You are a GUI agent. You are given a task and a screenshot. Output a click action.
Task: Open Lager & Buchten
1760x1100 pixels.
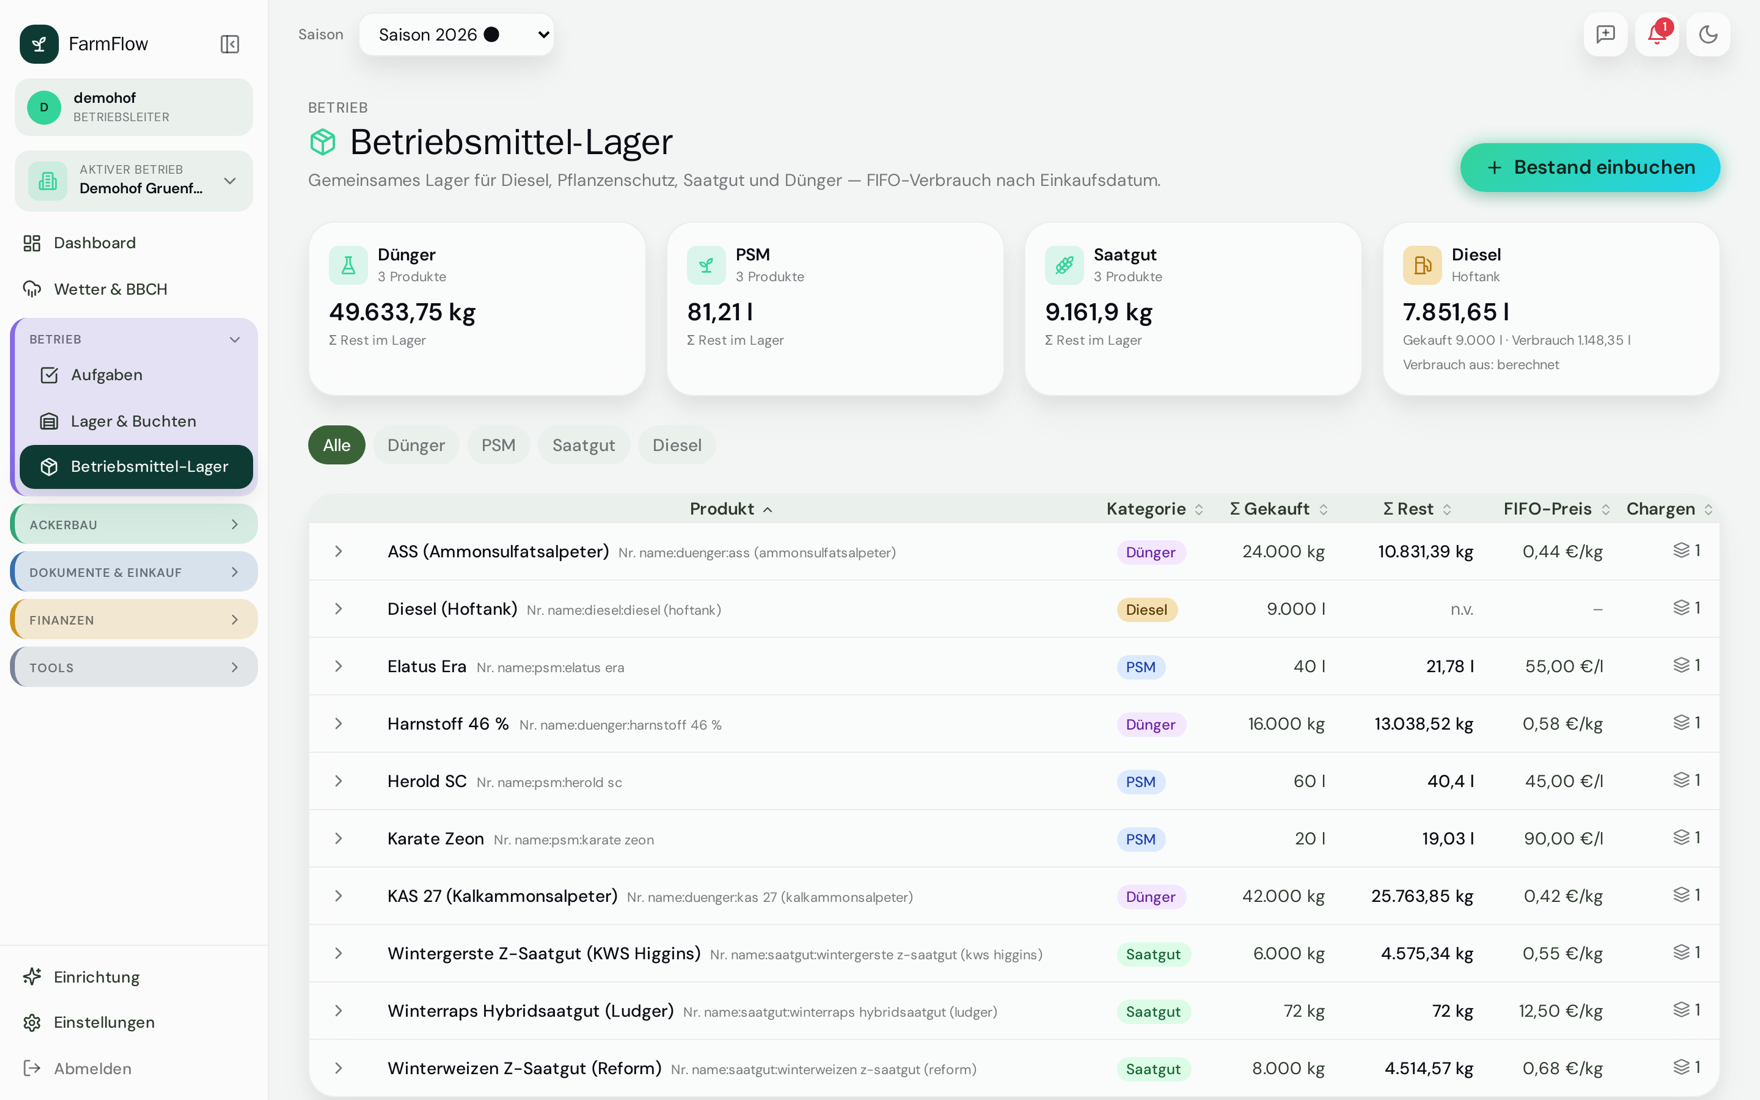point(136,421)
